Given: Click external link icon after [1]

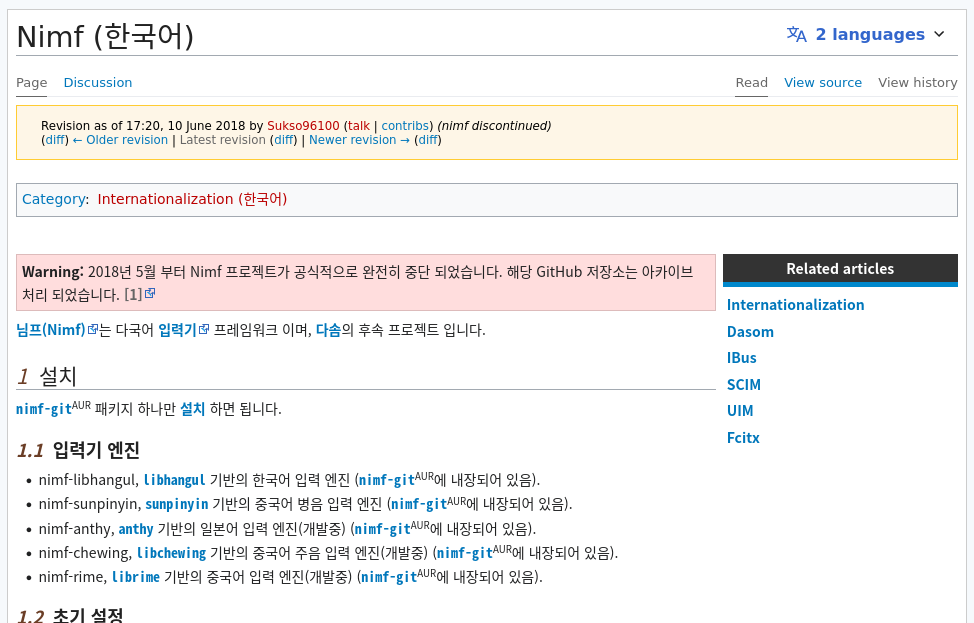Looking at the screenshot, I should coord(150,293).
